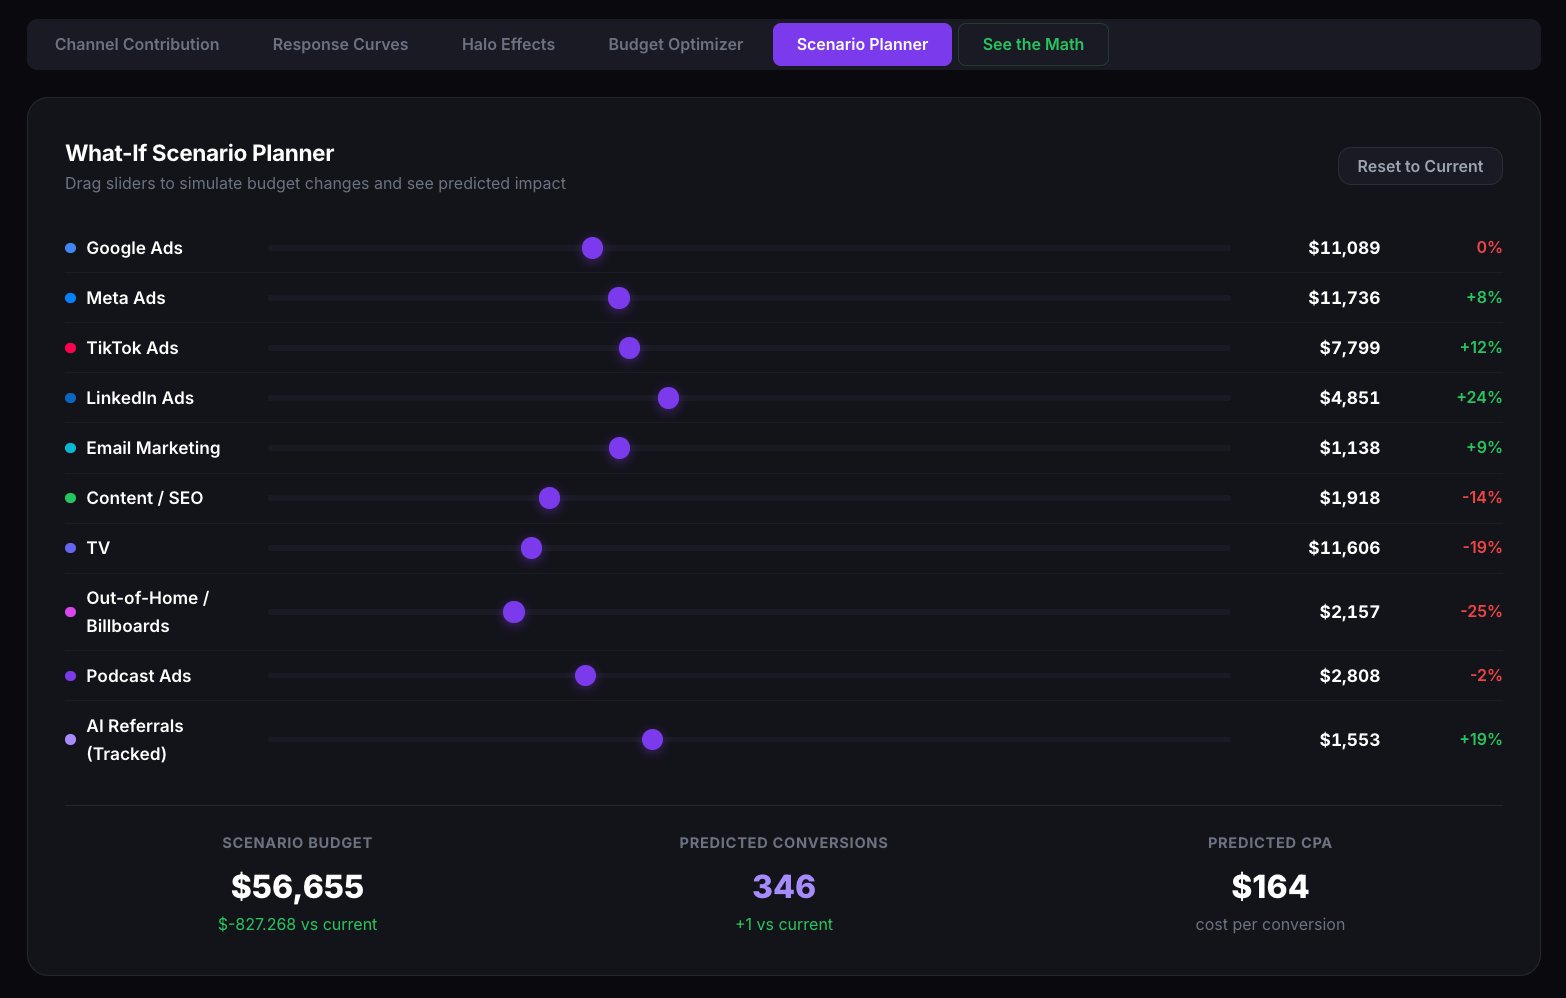Click the What-If Scenario Planner heading
Image resolution: width=1566 pixels, height=998 pixels.
(x=200, y=153)
